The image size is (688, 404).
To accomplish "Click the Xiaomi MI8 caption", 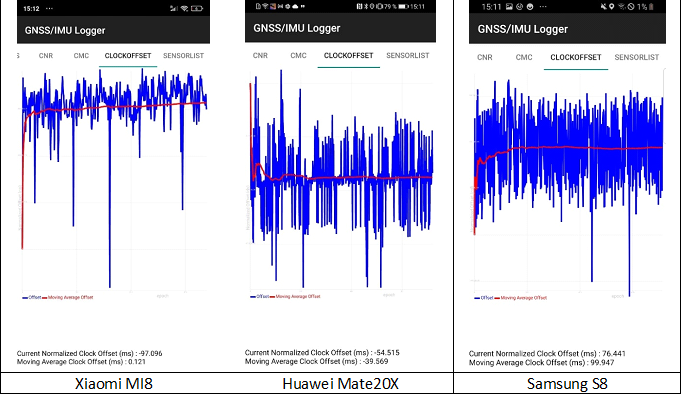I will coord(114,384).
